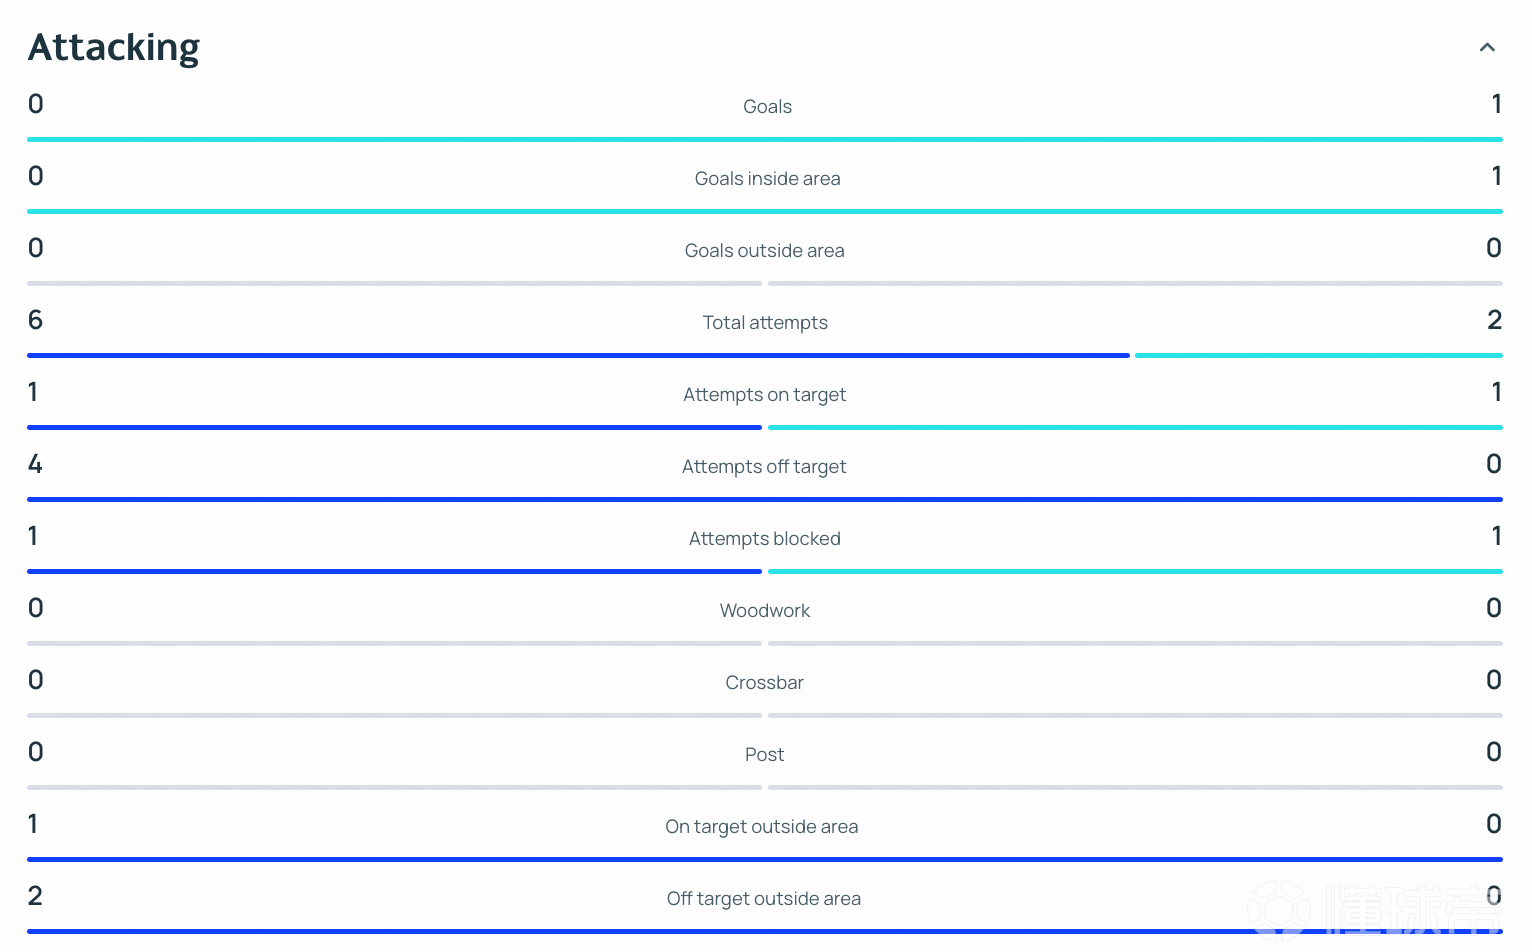The image size is (1532, 952).
Task: Click the cyan Total attempts bar segment
Action: pos(1319,355)
